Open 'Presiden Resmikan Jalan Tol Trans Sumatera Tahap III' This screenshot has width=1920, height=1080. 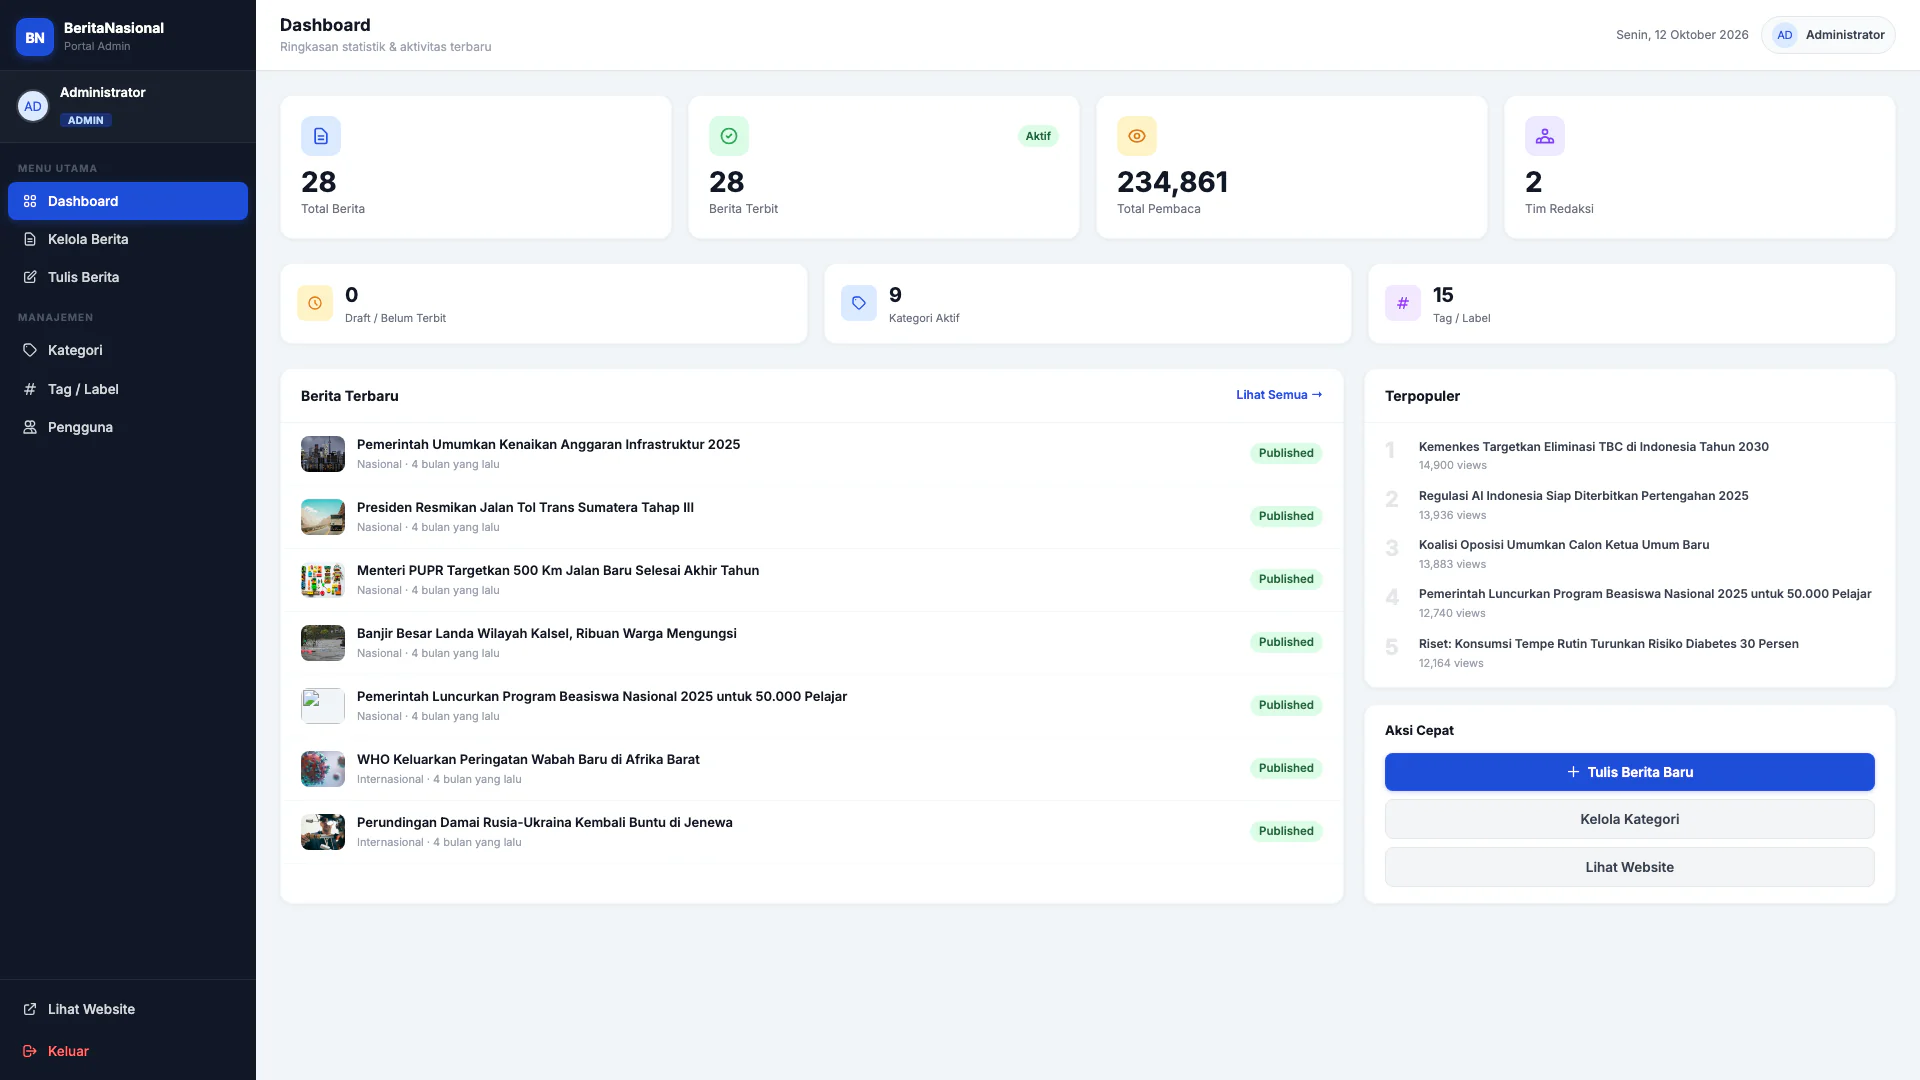pyautogui.click(x=525, y=508)
